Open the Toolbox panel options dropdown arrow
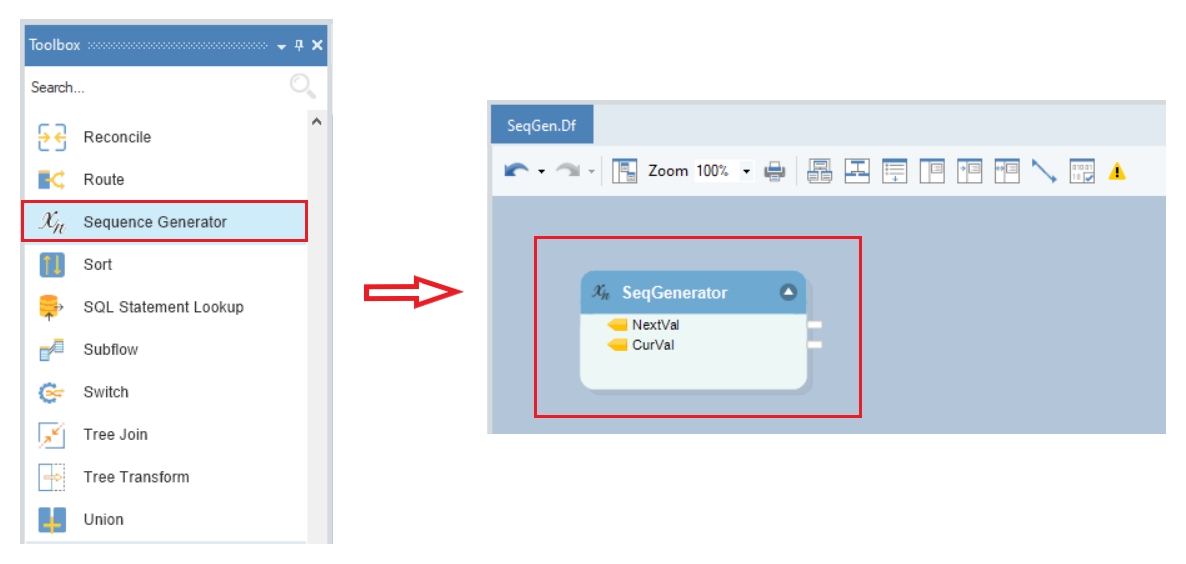 tap(282, 47)
